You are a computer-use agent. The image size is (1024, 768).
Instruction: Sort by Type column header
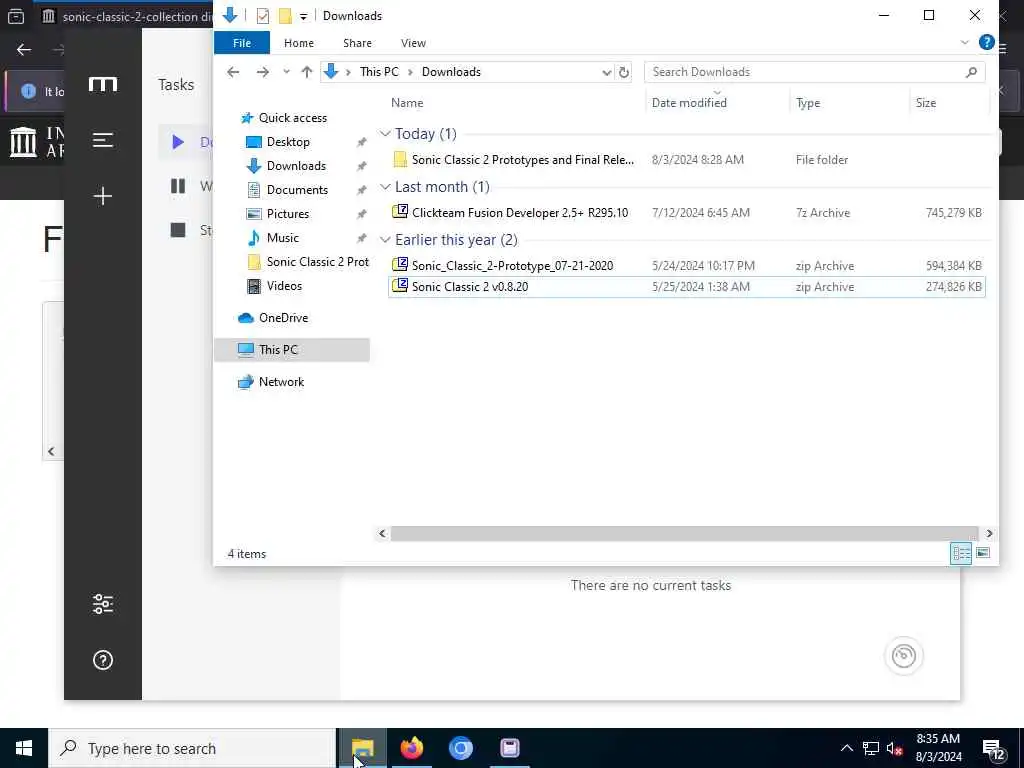pos(808,103)
